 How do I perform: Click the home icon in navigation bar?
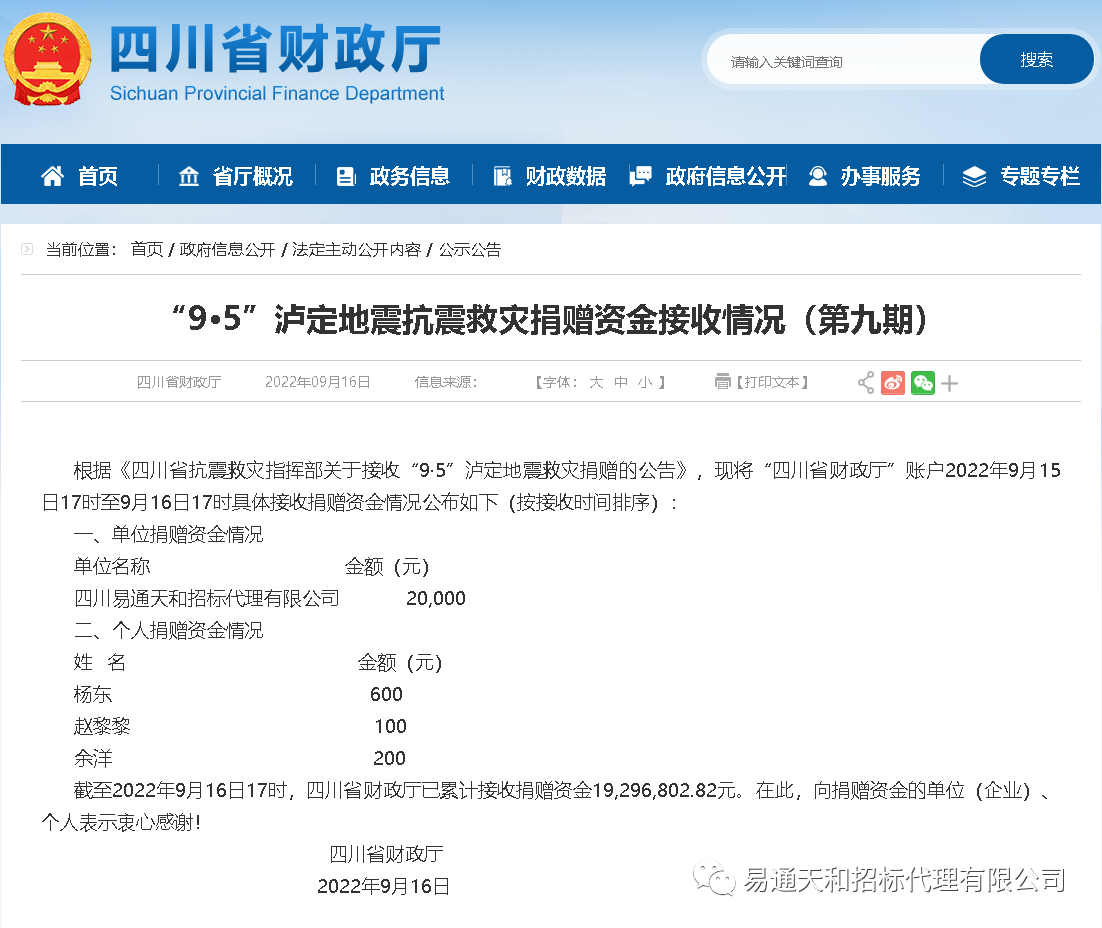52,177
